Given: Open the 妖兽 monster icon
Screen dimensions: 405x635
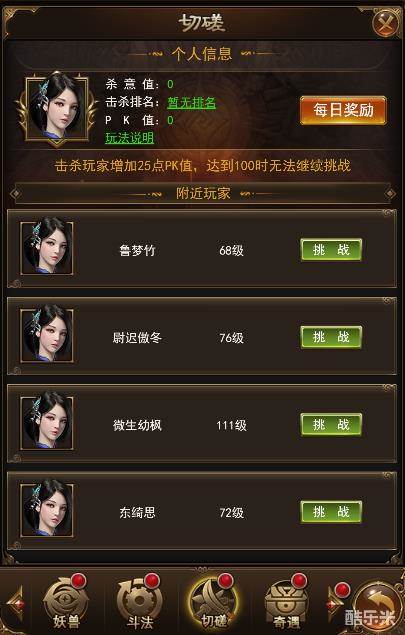Looking at the screenshot, I should tap(66, 603).
